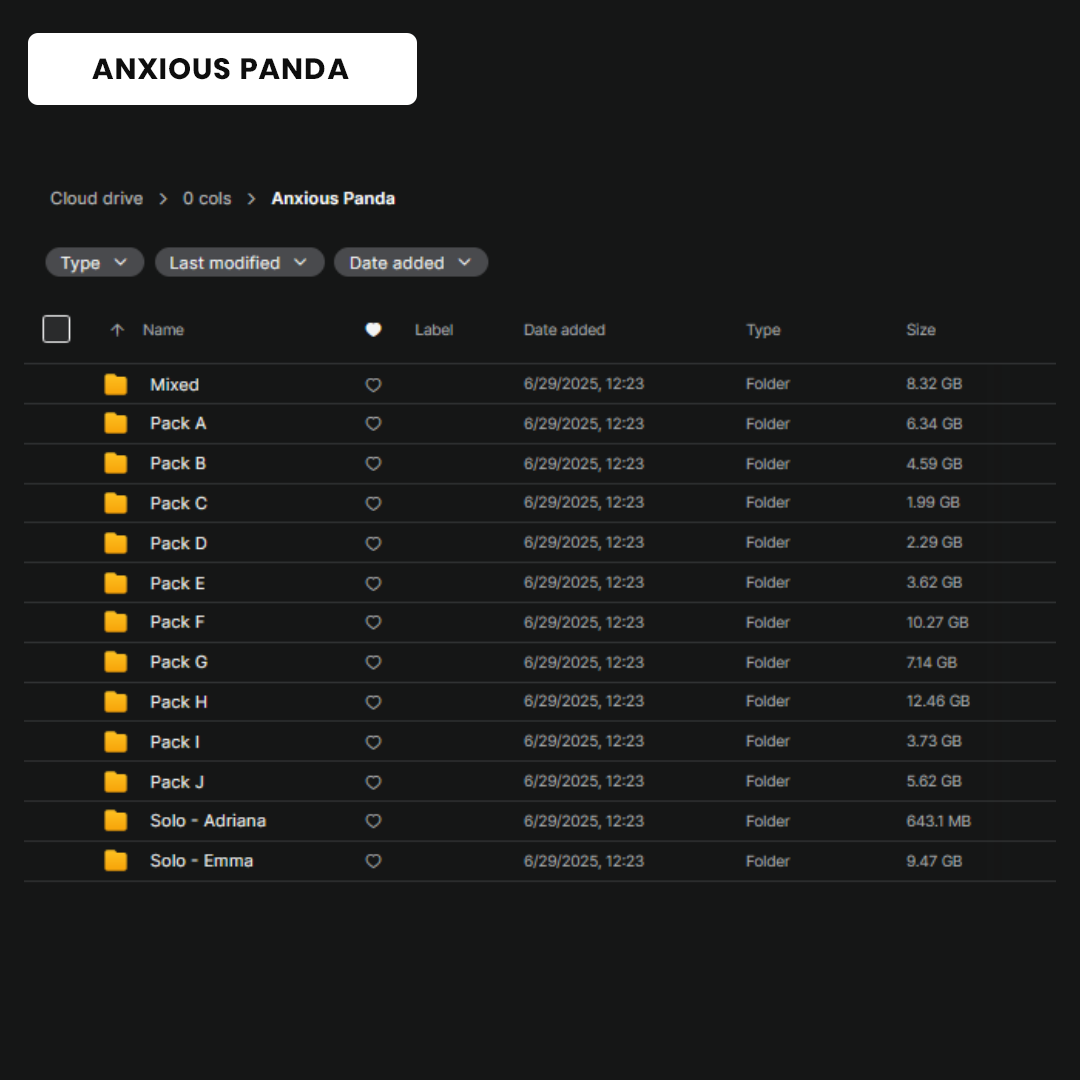Click the heart icon in column header

tap(373, 330)
